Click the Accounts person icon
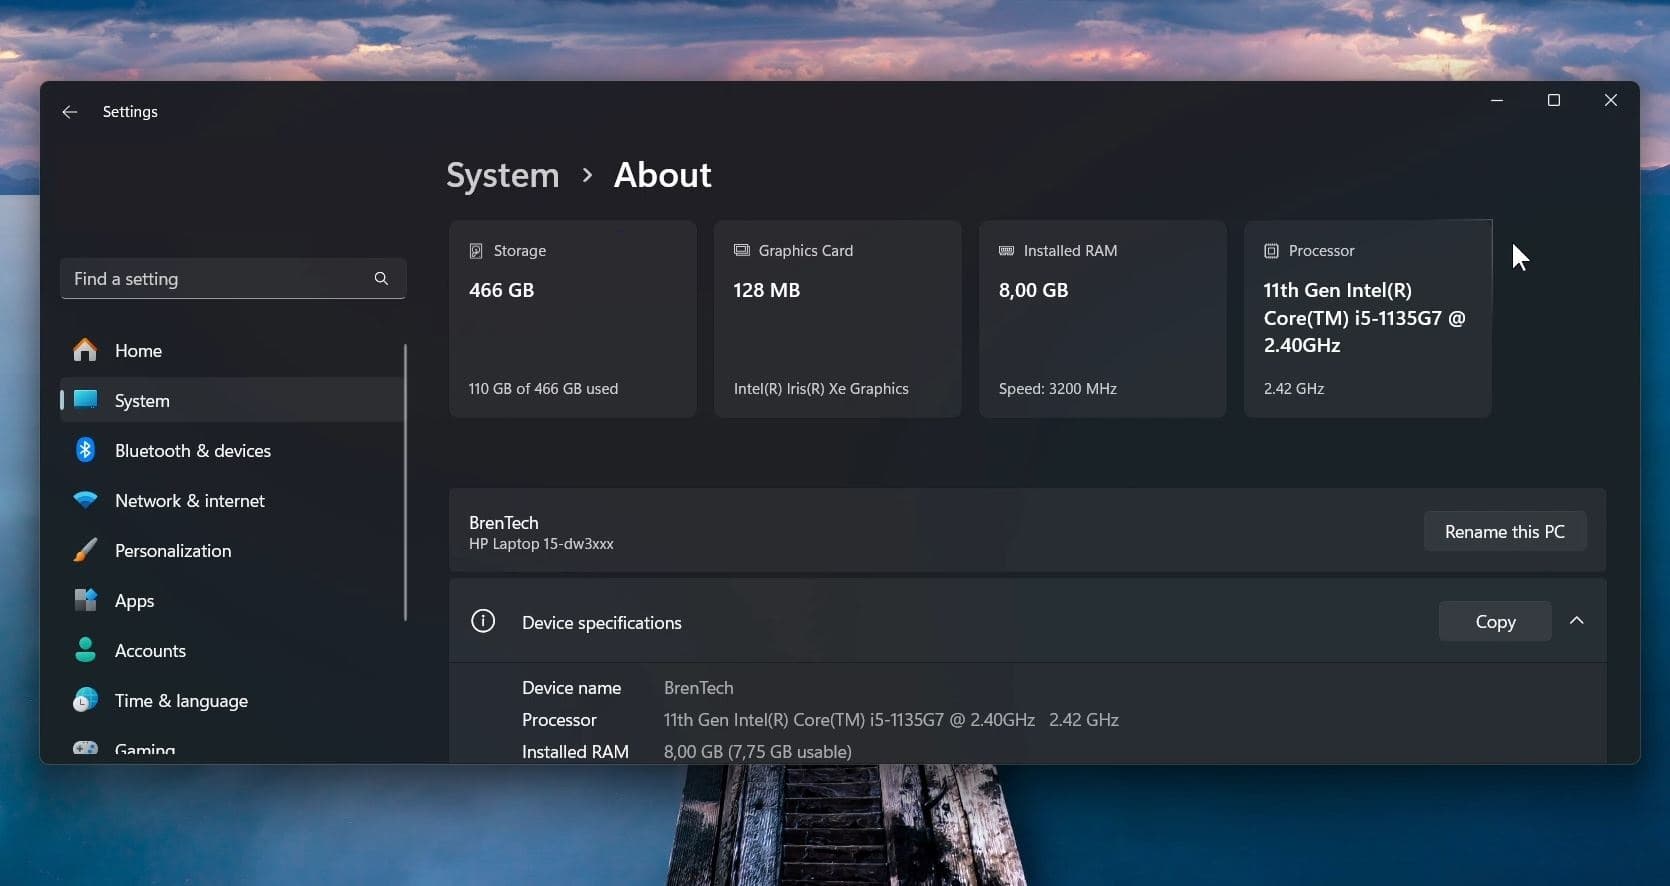Screen dimensions: 1670x886 86,650
